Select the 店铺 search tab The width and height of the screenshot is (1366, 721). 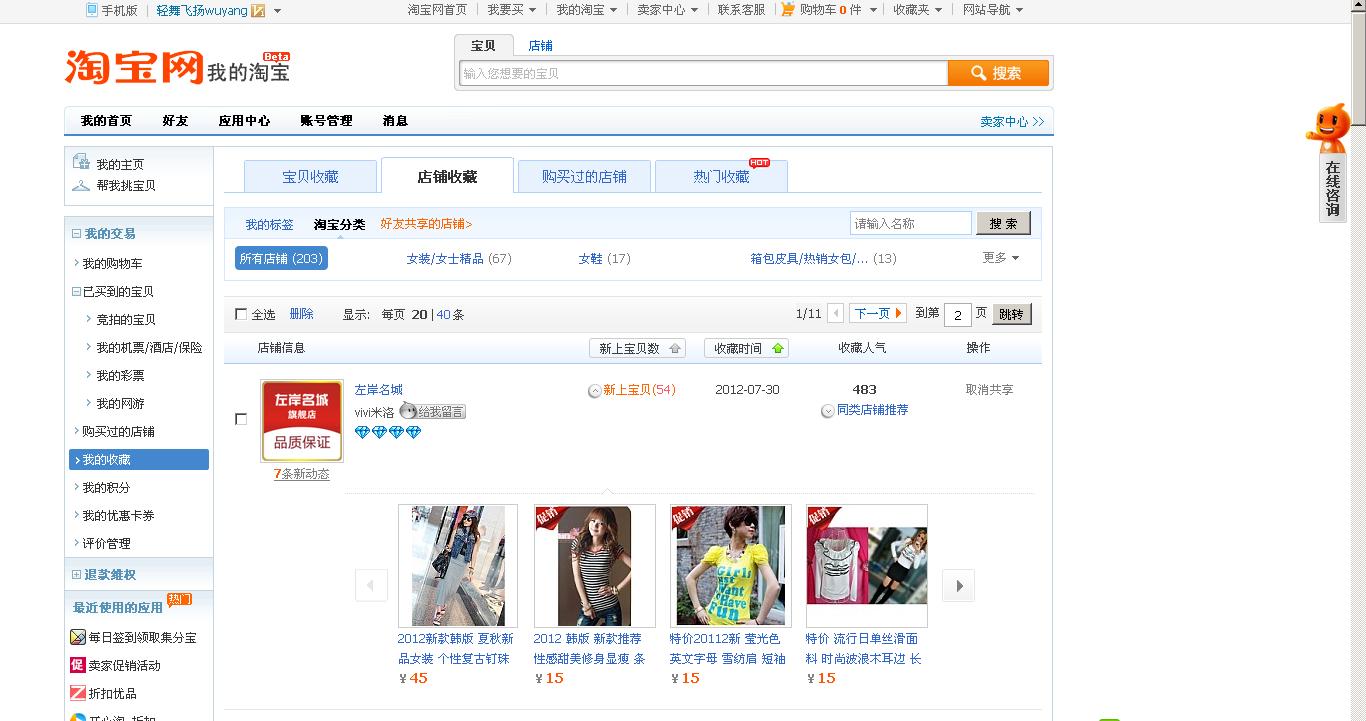(540, 46)
